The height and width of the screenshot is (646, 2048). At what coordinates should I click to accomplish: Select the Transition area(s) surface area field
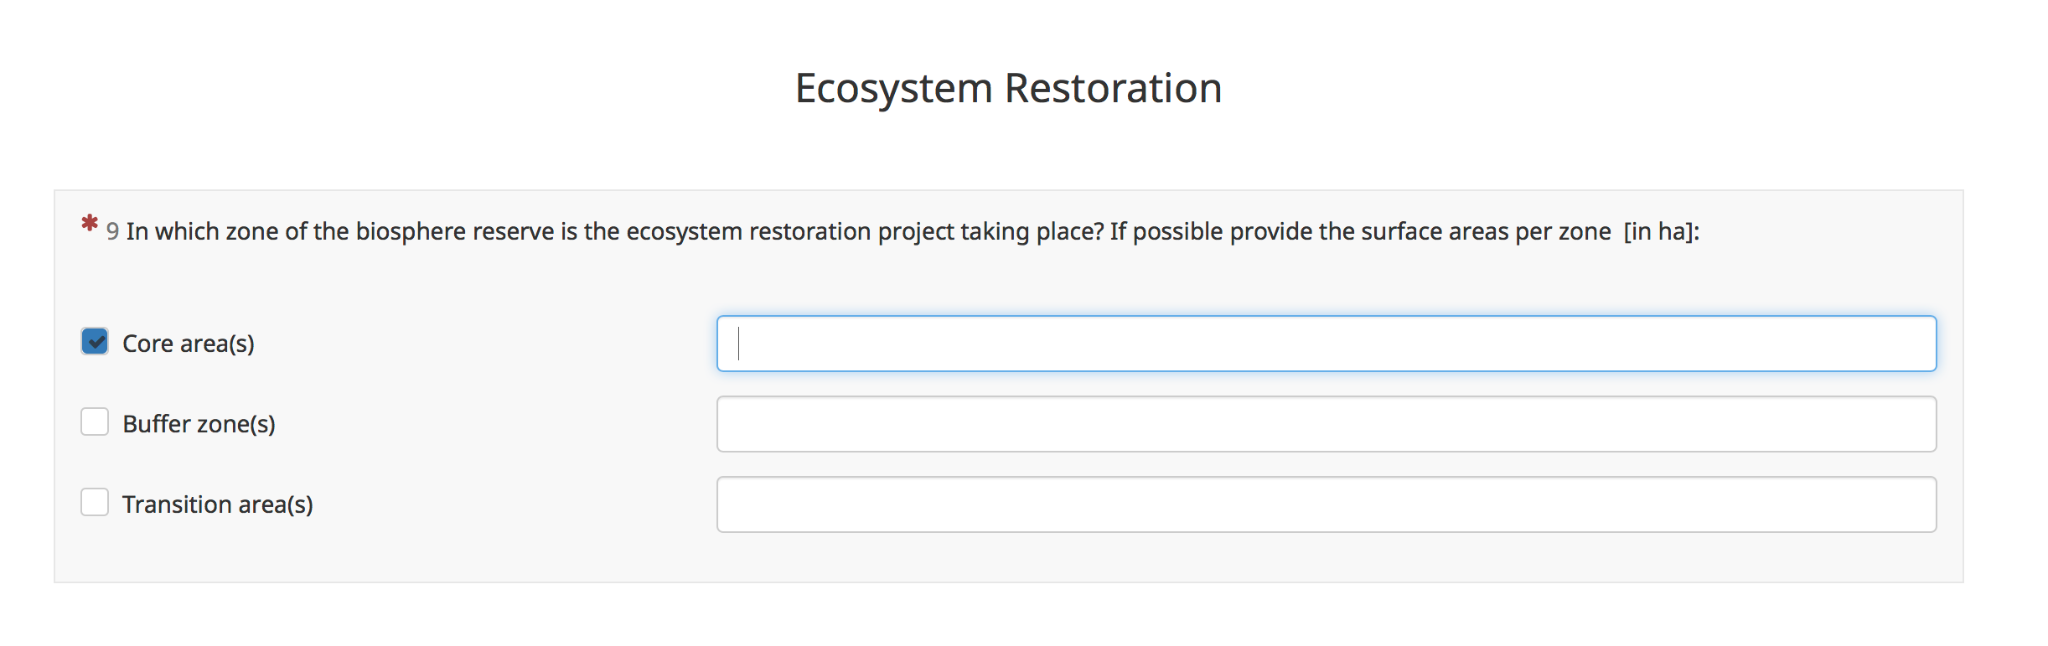1326,504
